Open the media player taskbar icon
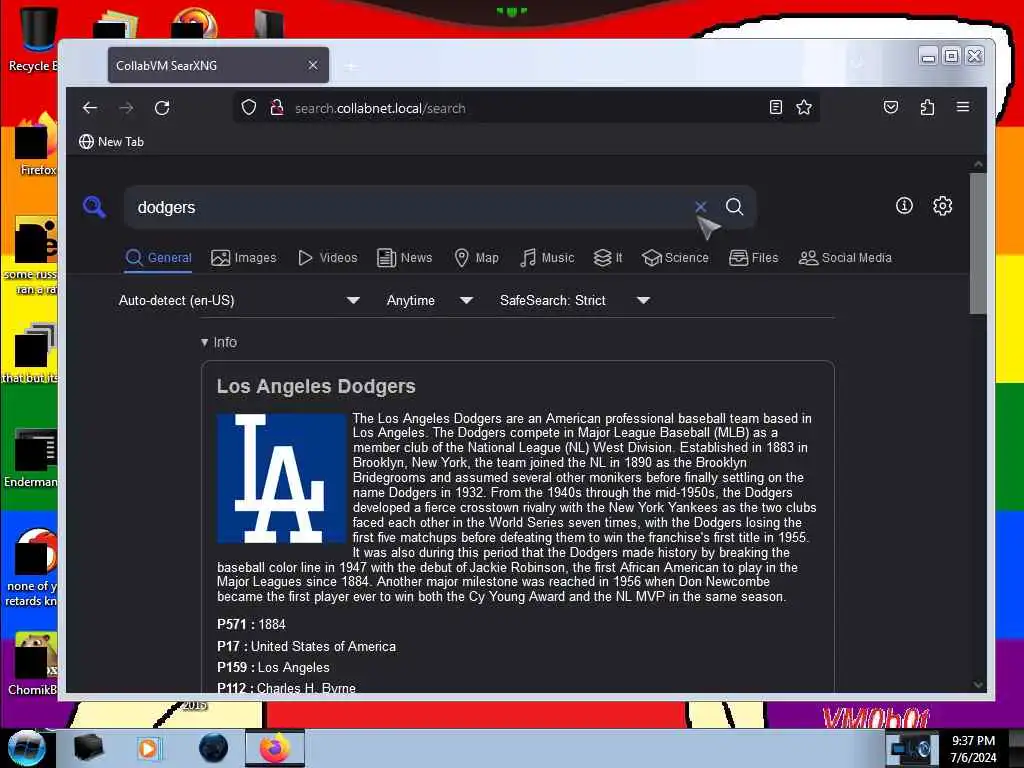This screenshot has height=768, width=1024. point(148,748)
